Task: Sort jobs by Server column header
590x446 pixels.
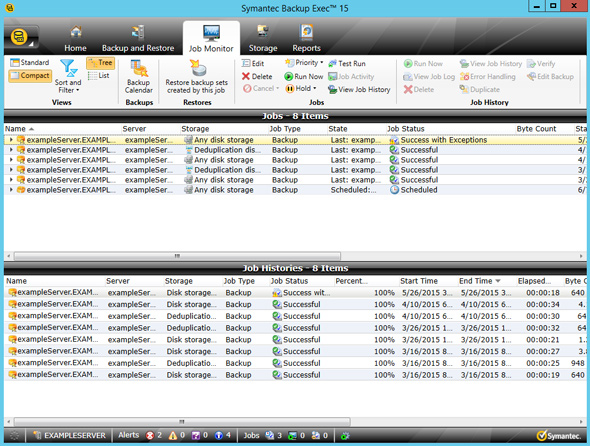Action: 151,129
